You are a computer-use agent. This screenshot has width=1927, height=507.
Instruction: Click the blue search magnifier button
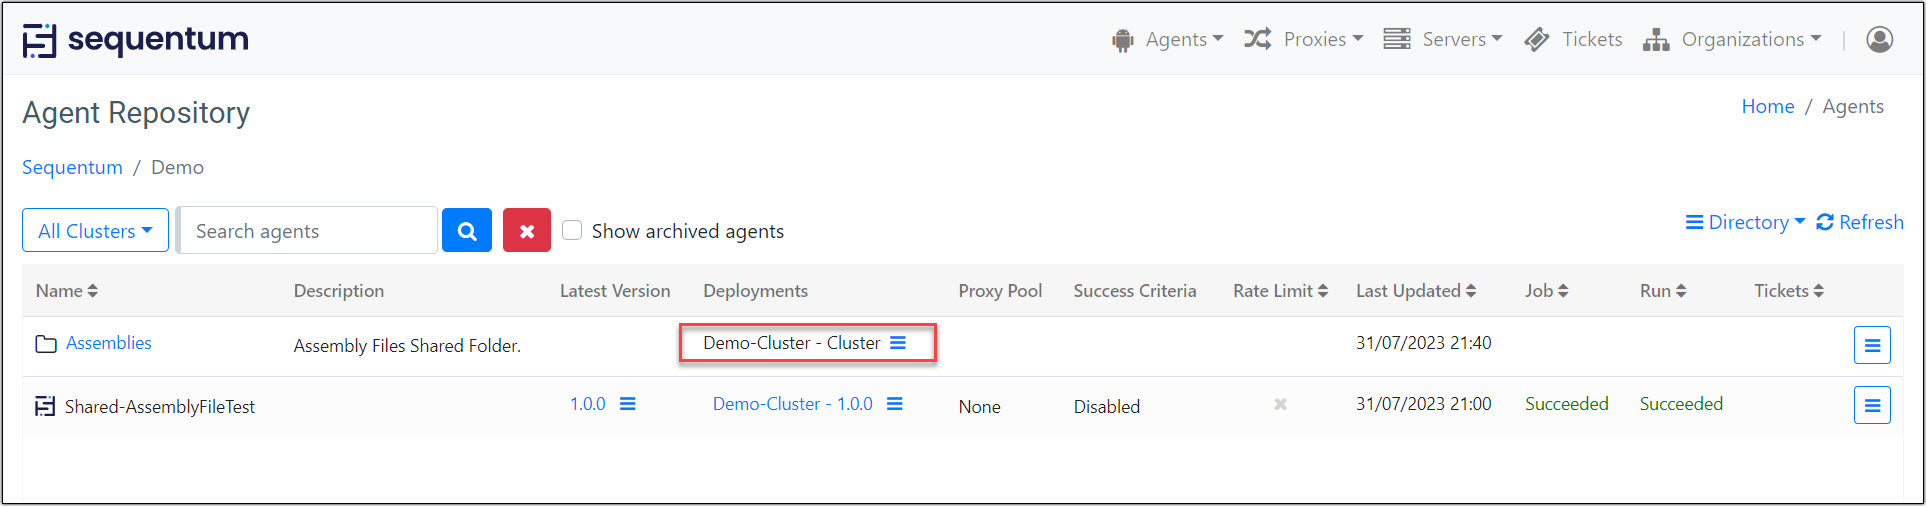(x=466, y=231)
